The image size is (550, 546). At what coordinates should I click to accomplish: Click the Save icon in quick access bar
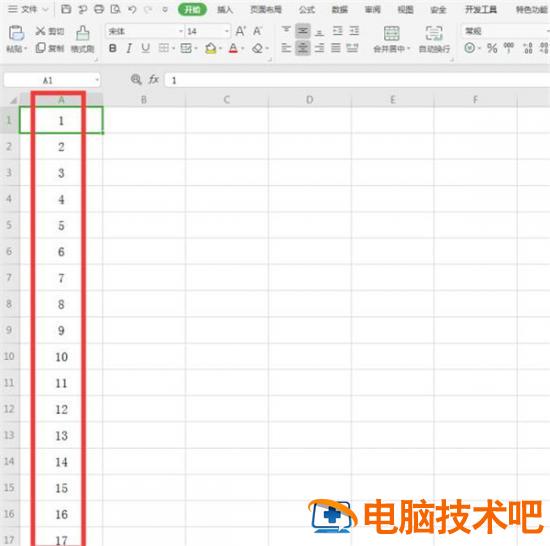pyautogui.click(x=66, y=9)
